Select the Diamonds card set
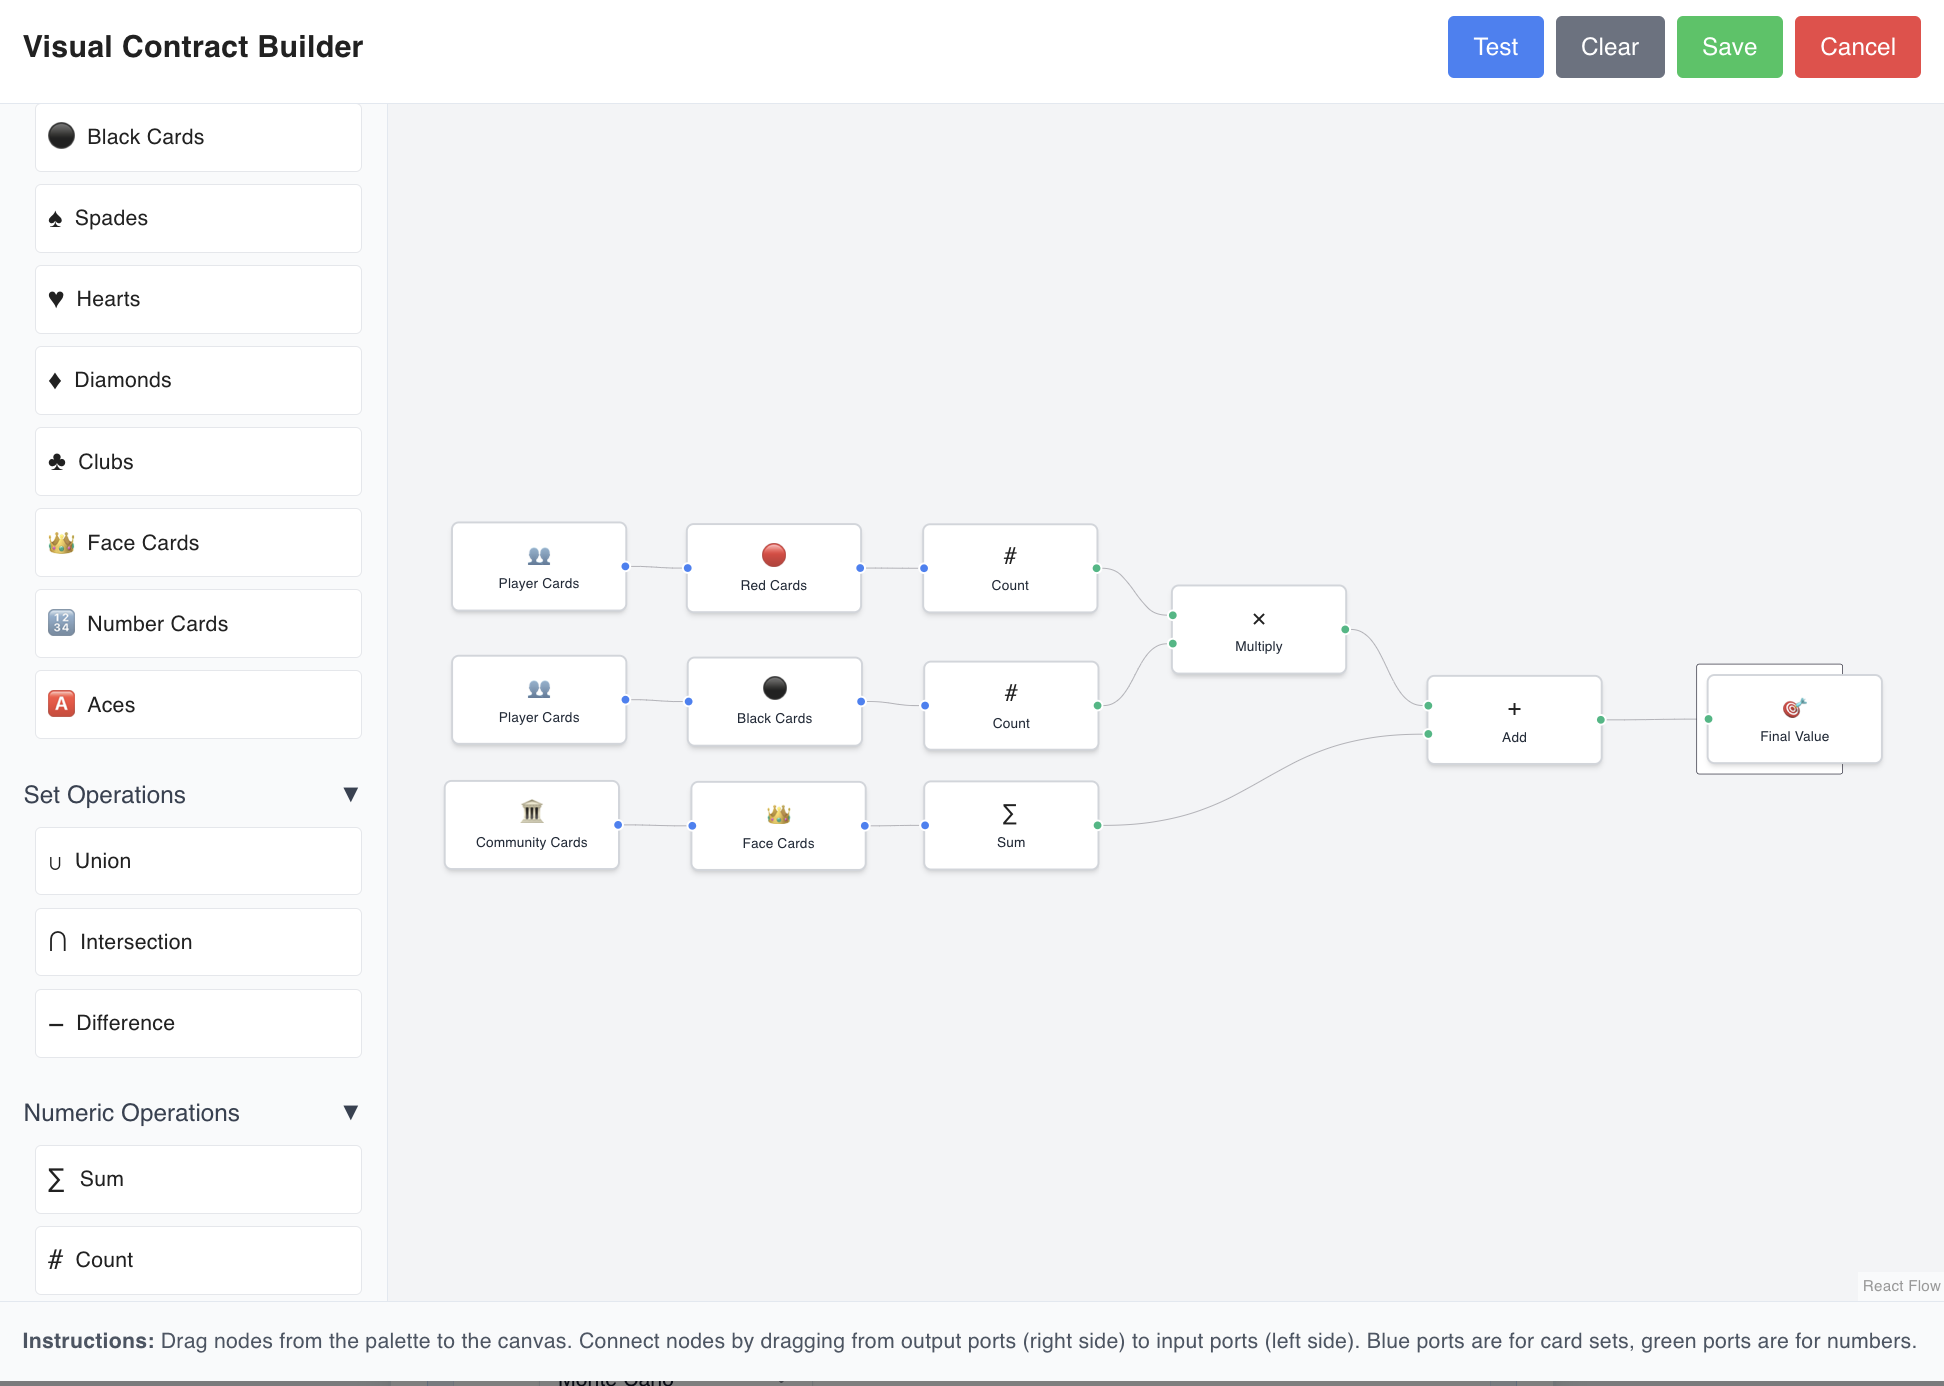Screen dimensions: 1944x1386 click(197, 380)
